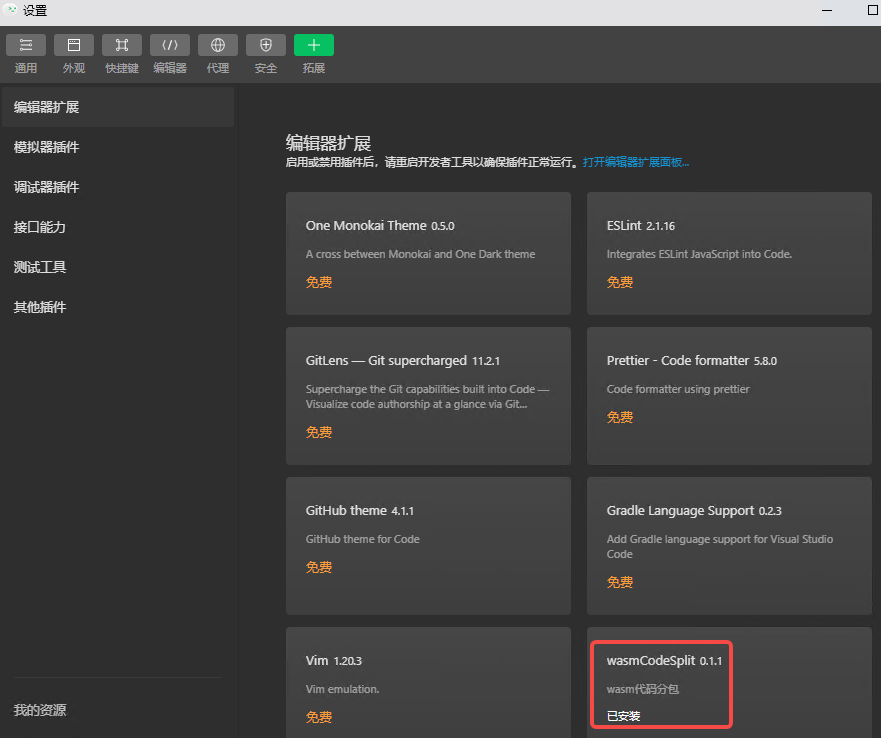This screenshot has height=738, width=881.
Task: Open the 编辑器 editor settings icon
Action: [170, 45]
